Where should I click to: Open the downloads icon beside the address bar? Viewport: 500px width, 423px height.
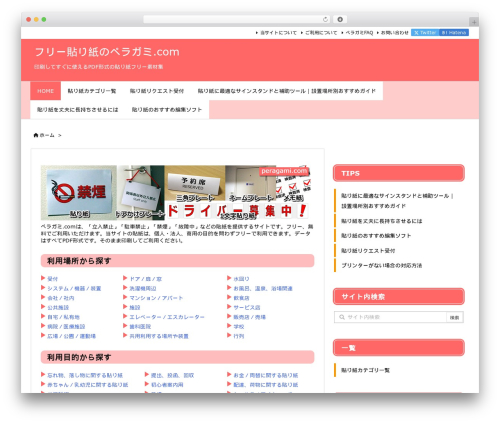[340, 20]
